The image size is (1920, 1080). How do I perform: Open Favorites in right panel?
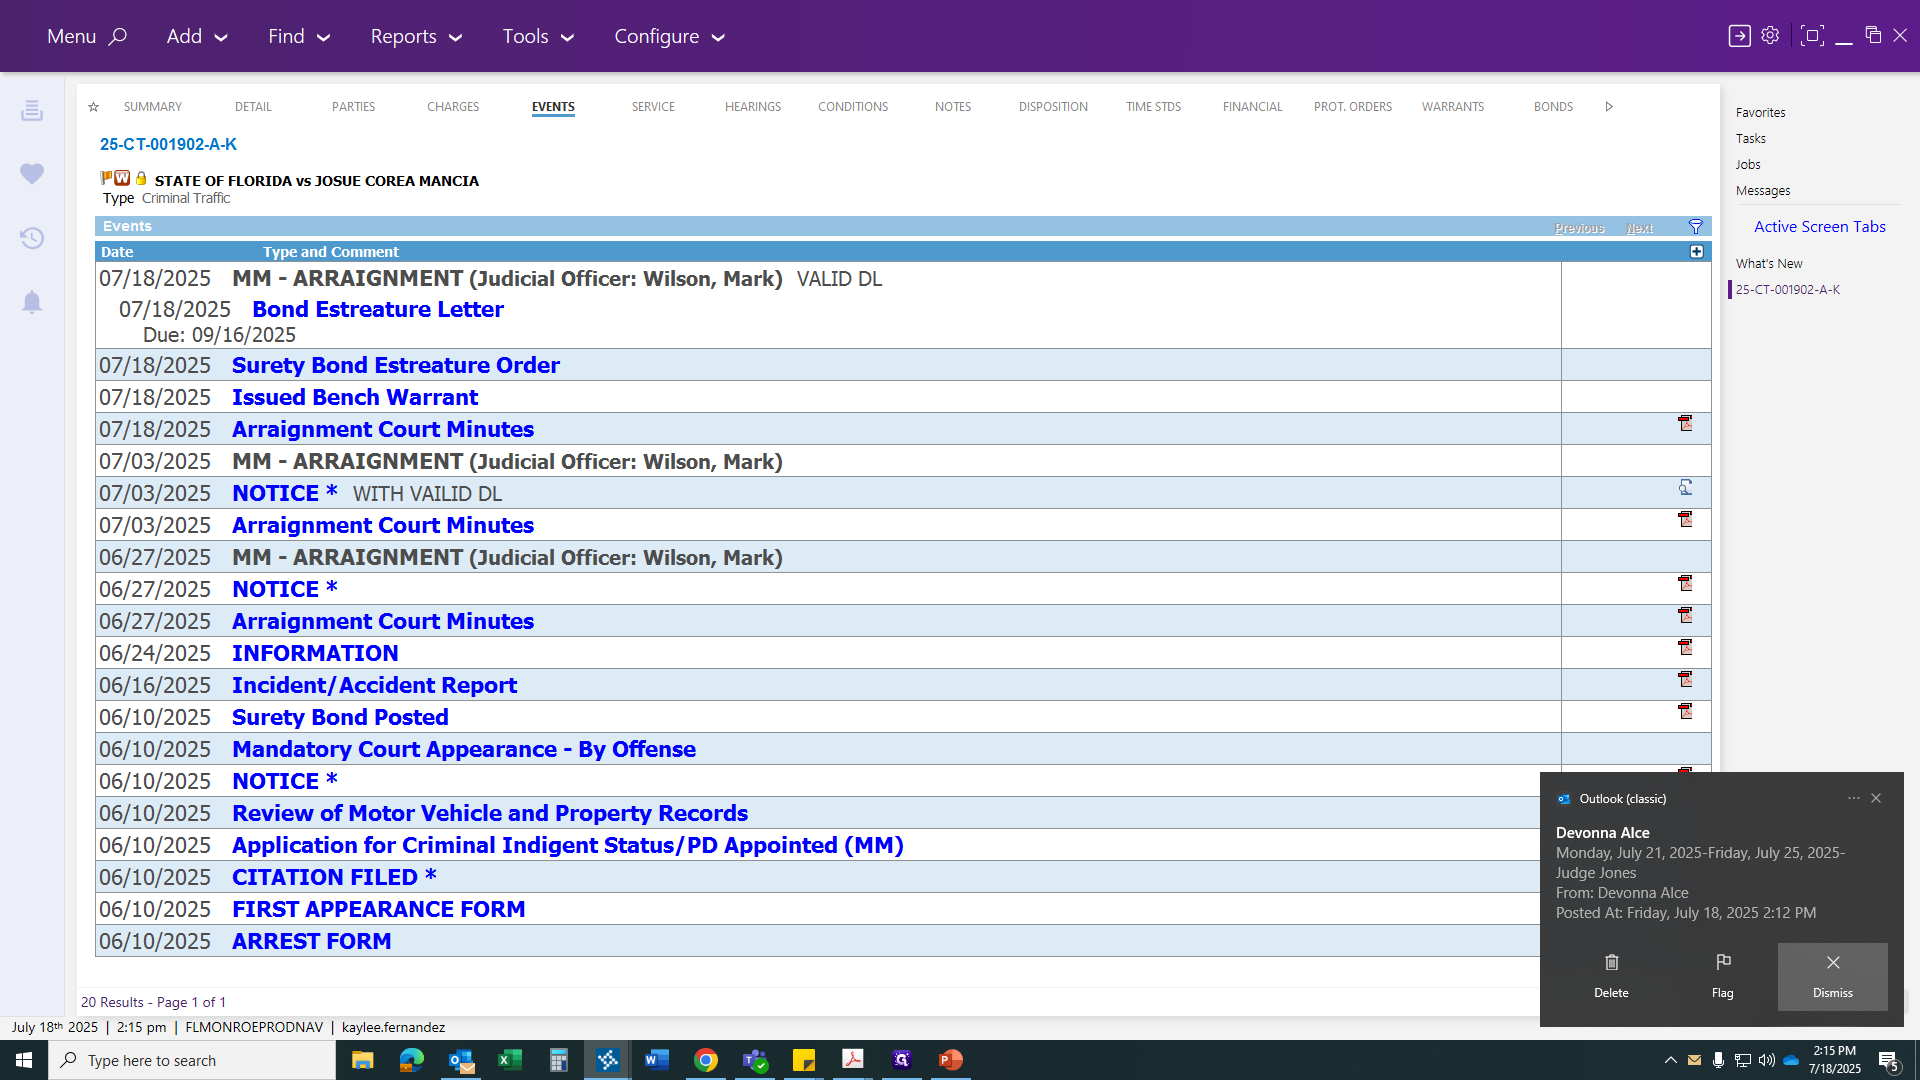(1760, 113)
